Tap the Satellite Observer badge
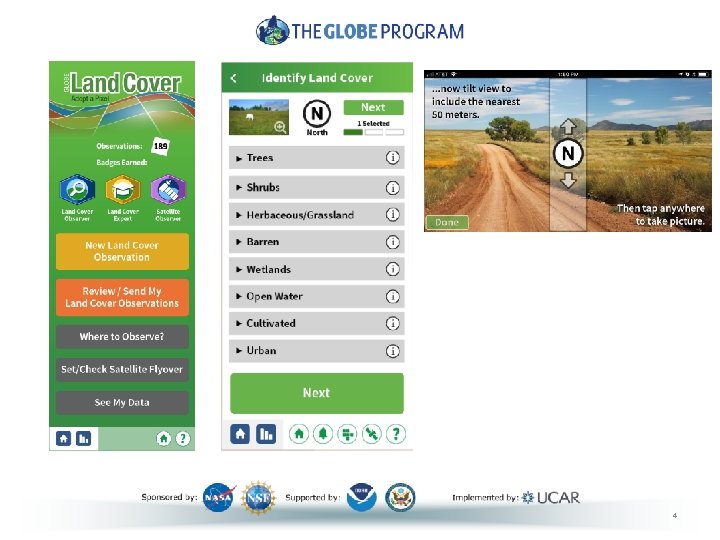 tap(168, 189)
